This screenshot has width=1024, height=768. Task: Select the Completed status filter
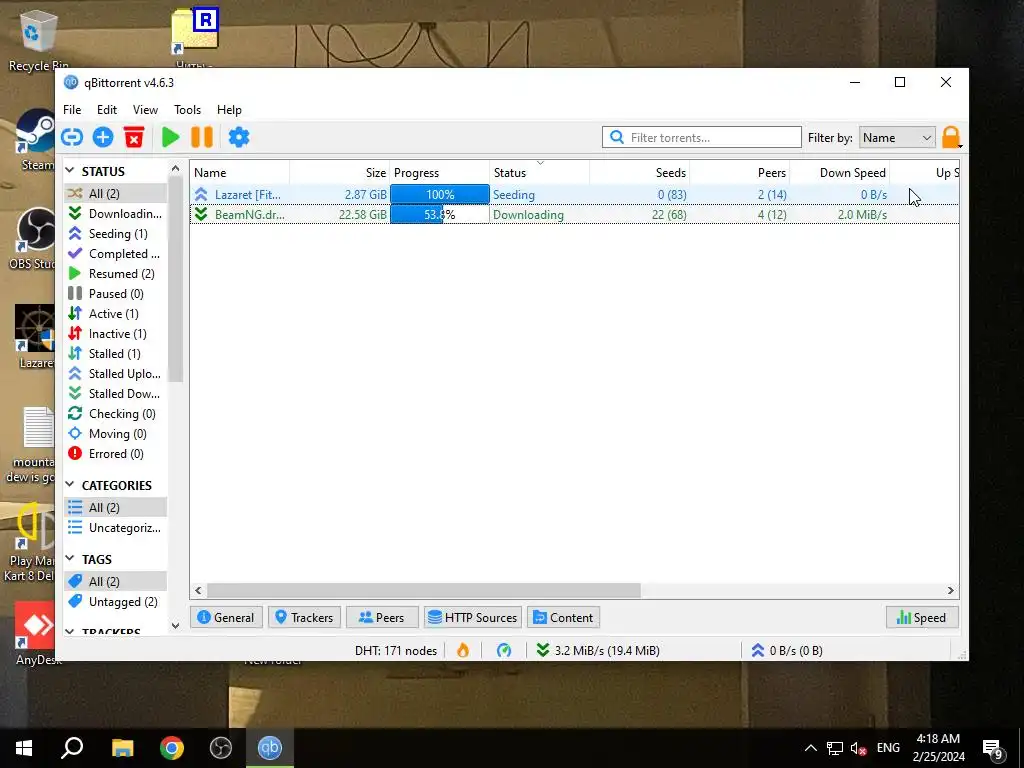click(x=115, y=253)
